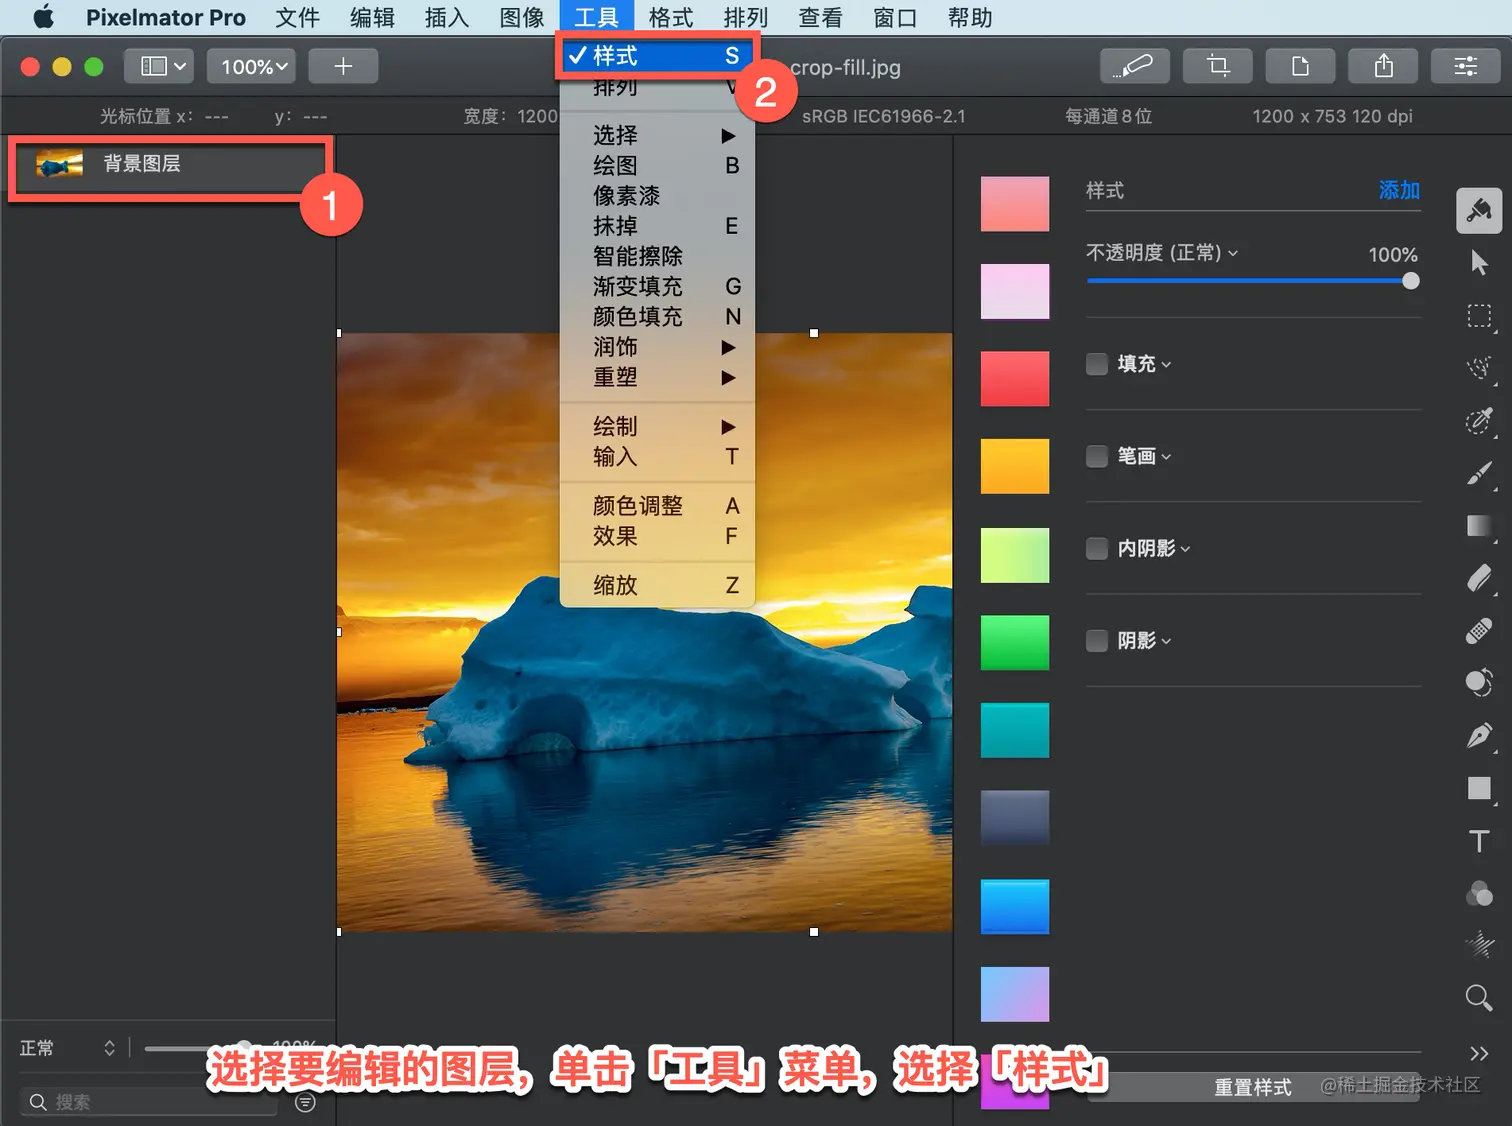1512x1126 pixels.
Task: Open the 选择 submenu
Action: point(657,135)
